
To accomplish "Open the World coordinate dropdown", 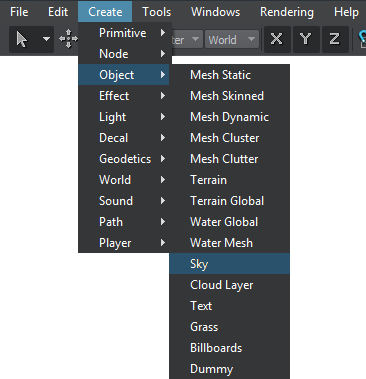I will click(232, 40).
